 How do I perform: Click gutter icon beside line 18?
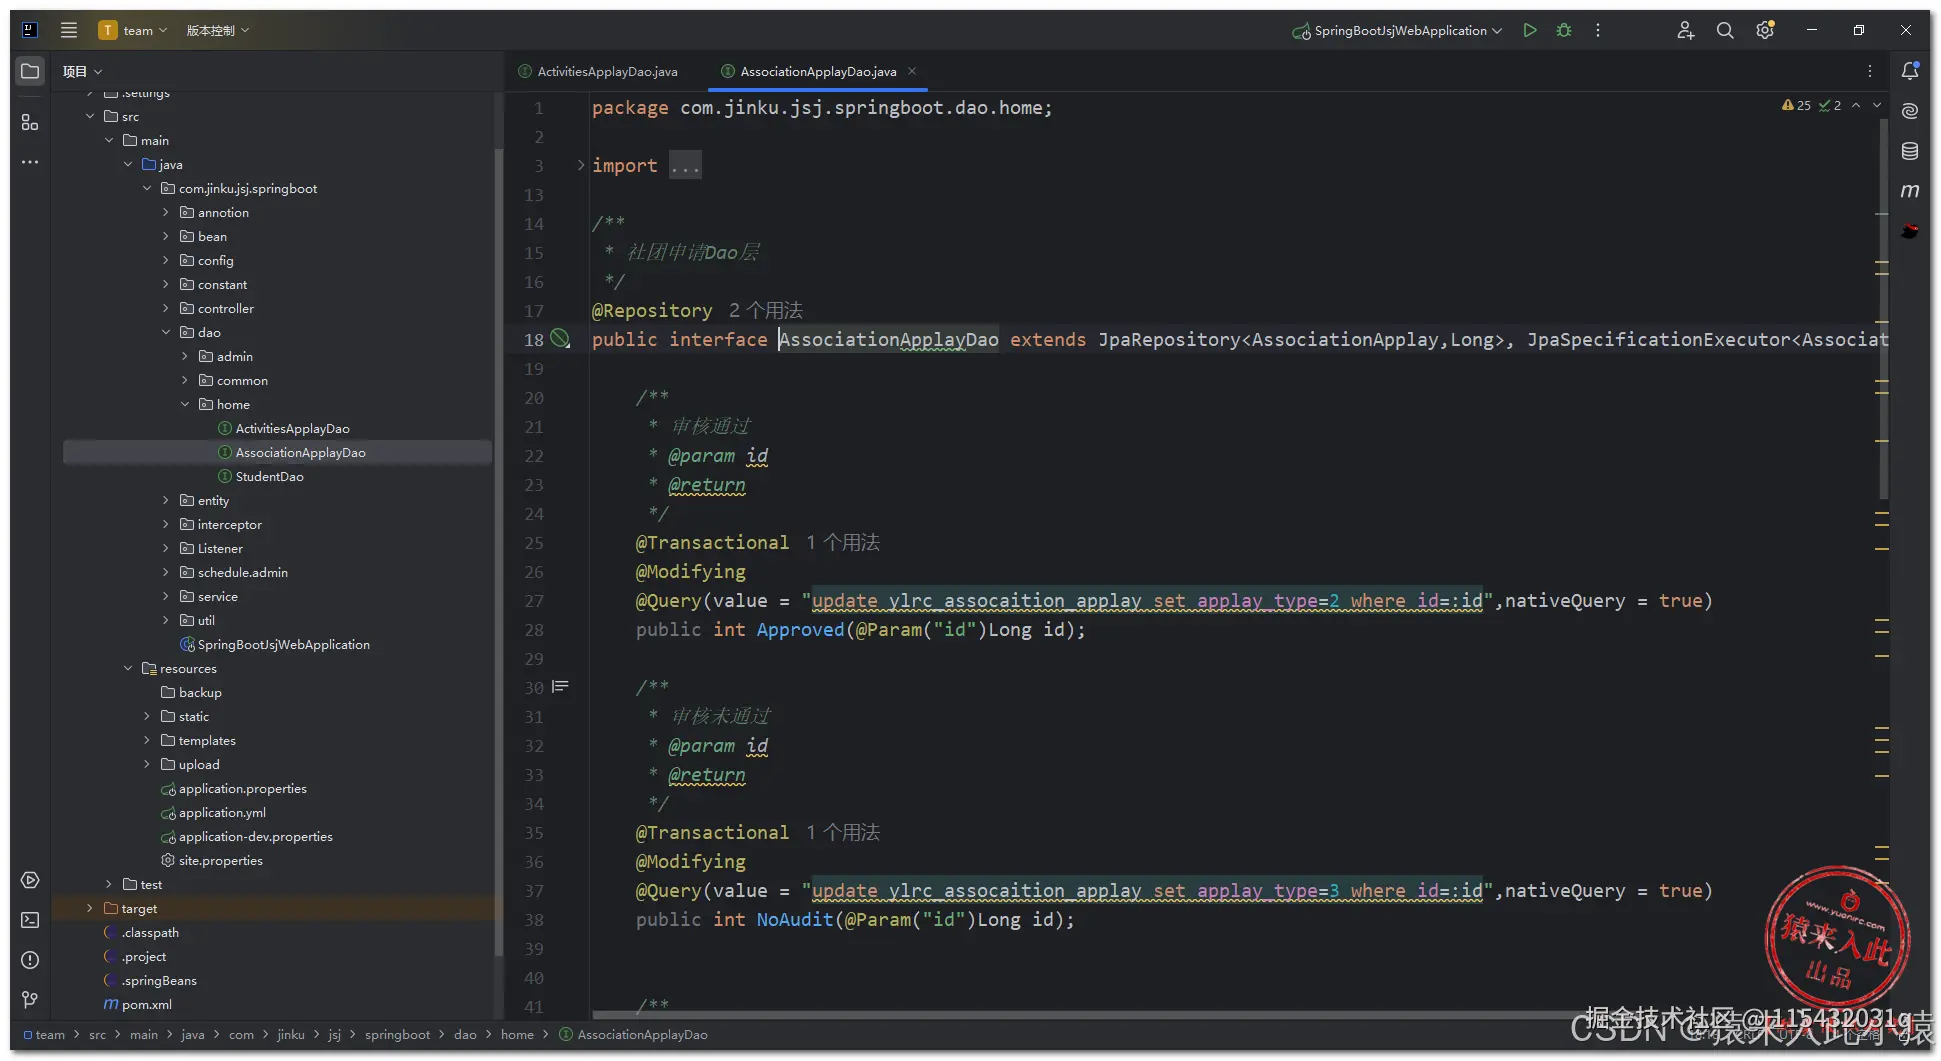point(561,339)
